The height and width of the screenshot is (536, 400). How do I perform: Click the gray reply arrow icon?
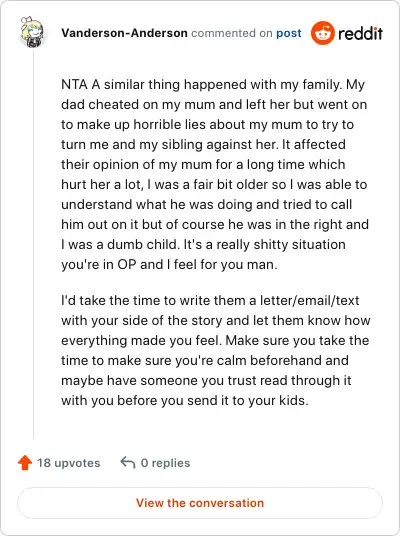128,463
